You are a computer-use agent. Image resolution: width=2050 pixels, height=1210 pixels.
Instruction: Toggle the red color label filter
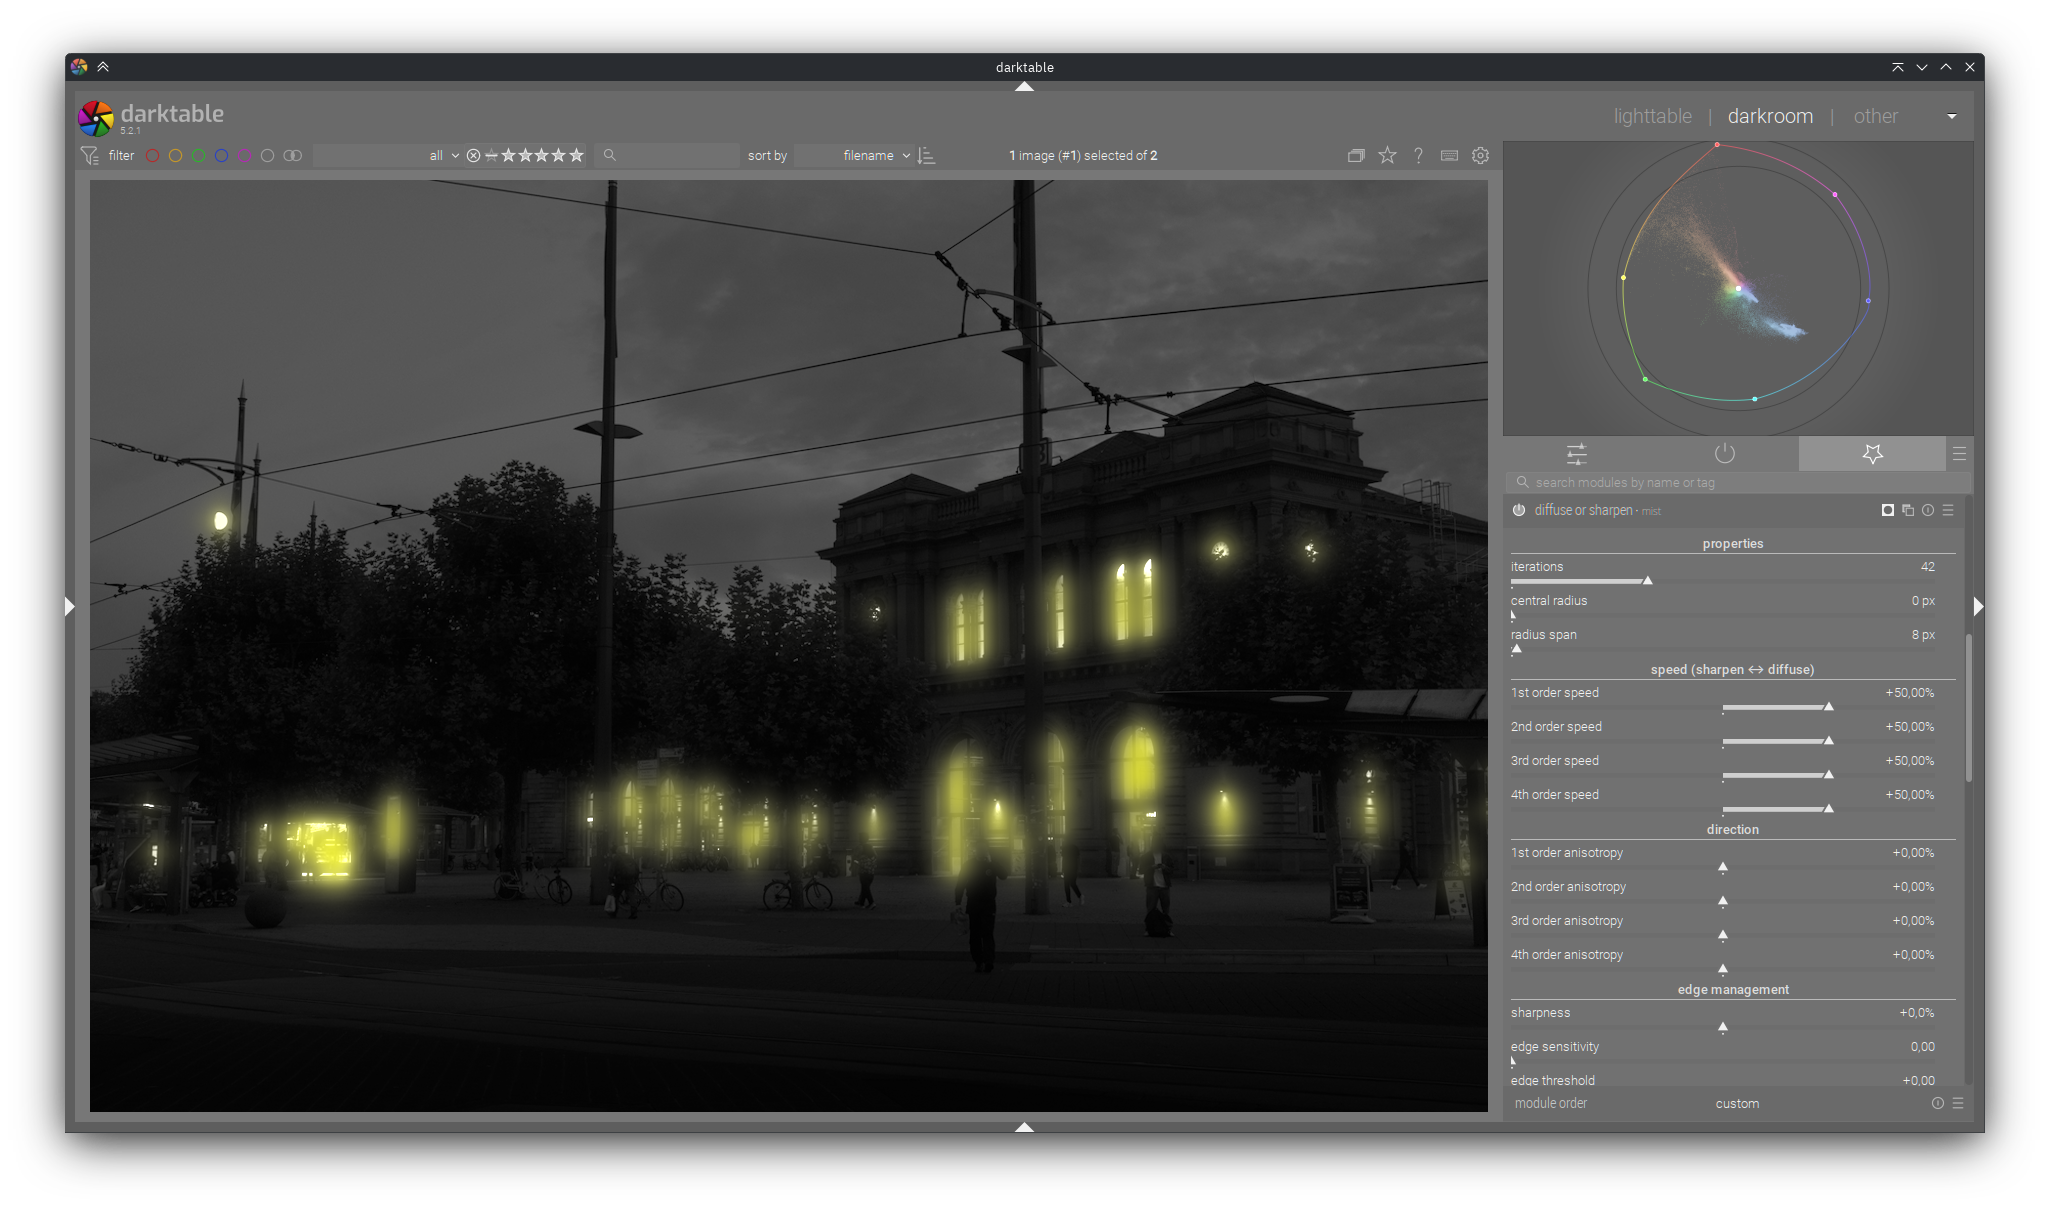click(152, 156)
